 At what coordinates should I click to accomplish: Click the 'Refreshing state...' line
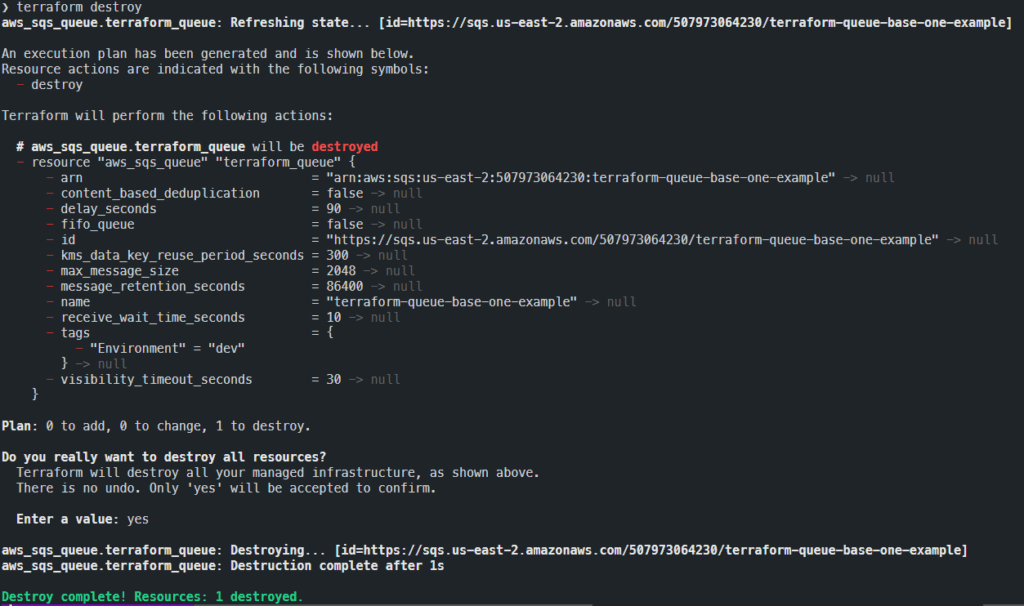coord(506,23)
